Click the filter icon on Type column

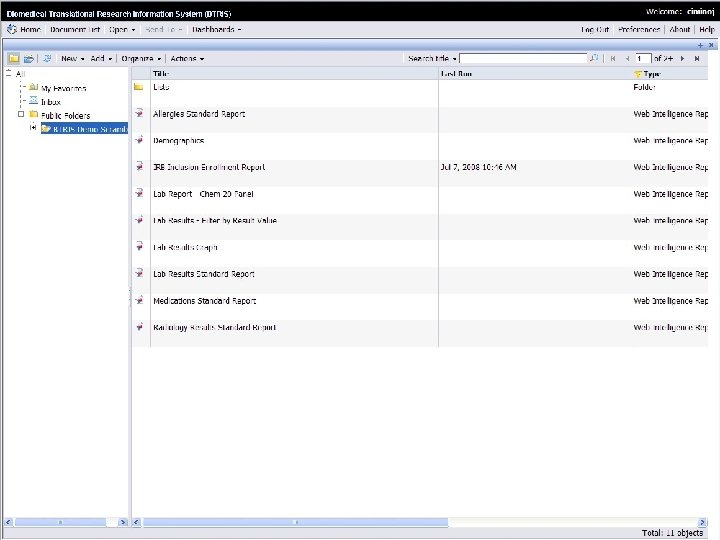point(637,74)
